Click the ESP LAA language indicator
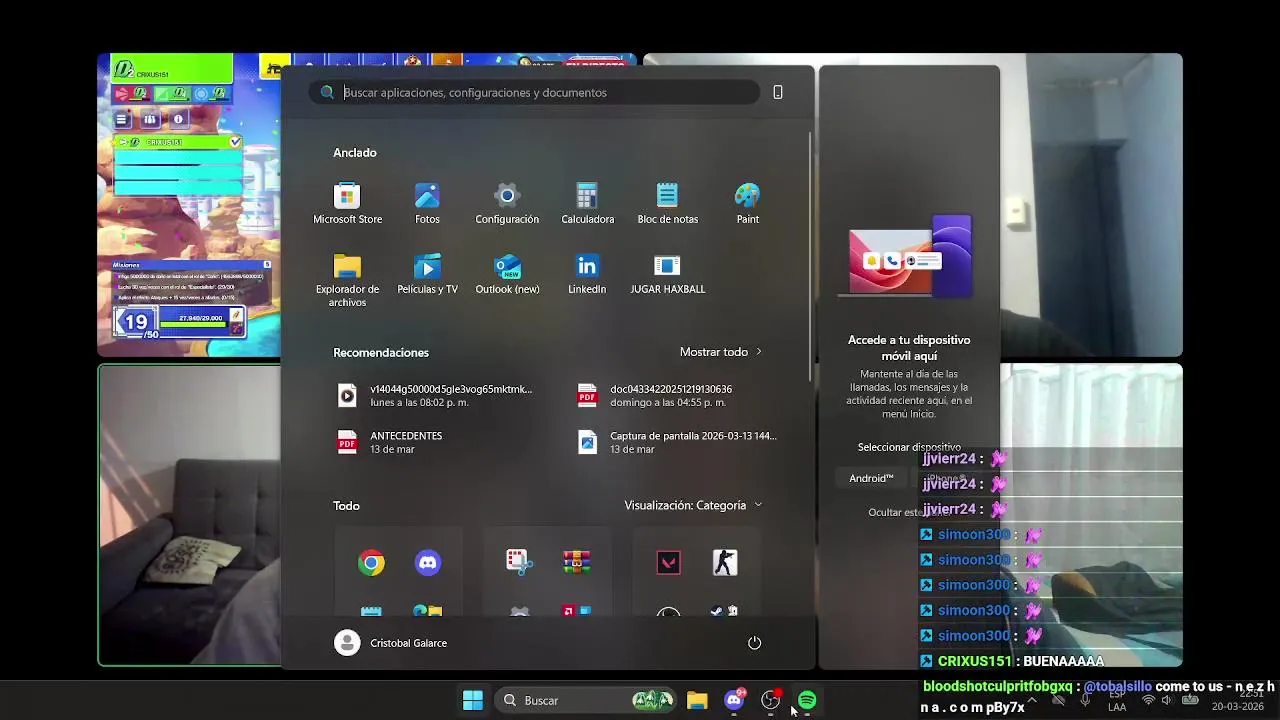The height and width of the screenshot is (720, 1280). [1117, 700]
